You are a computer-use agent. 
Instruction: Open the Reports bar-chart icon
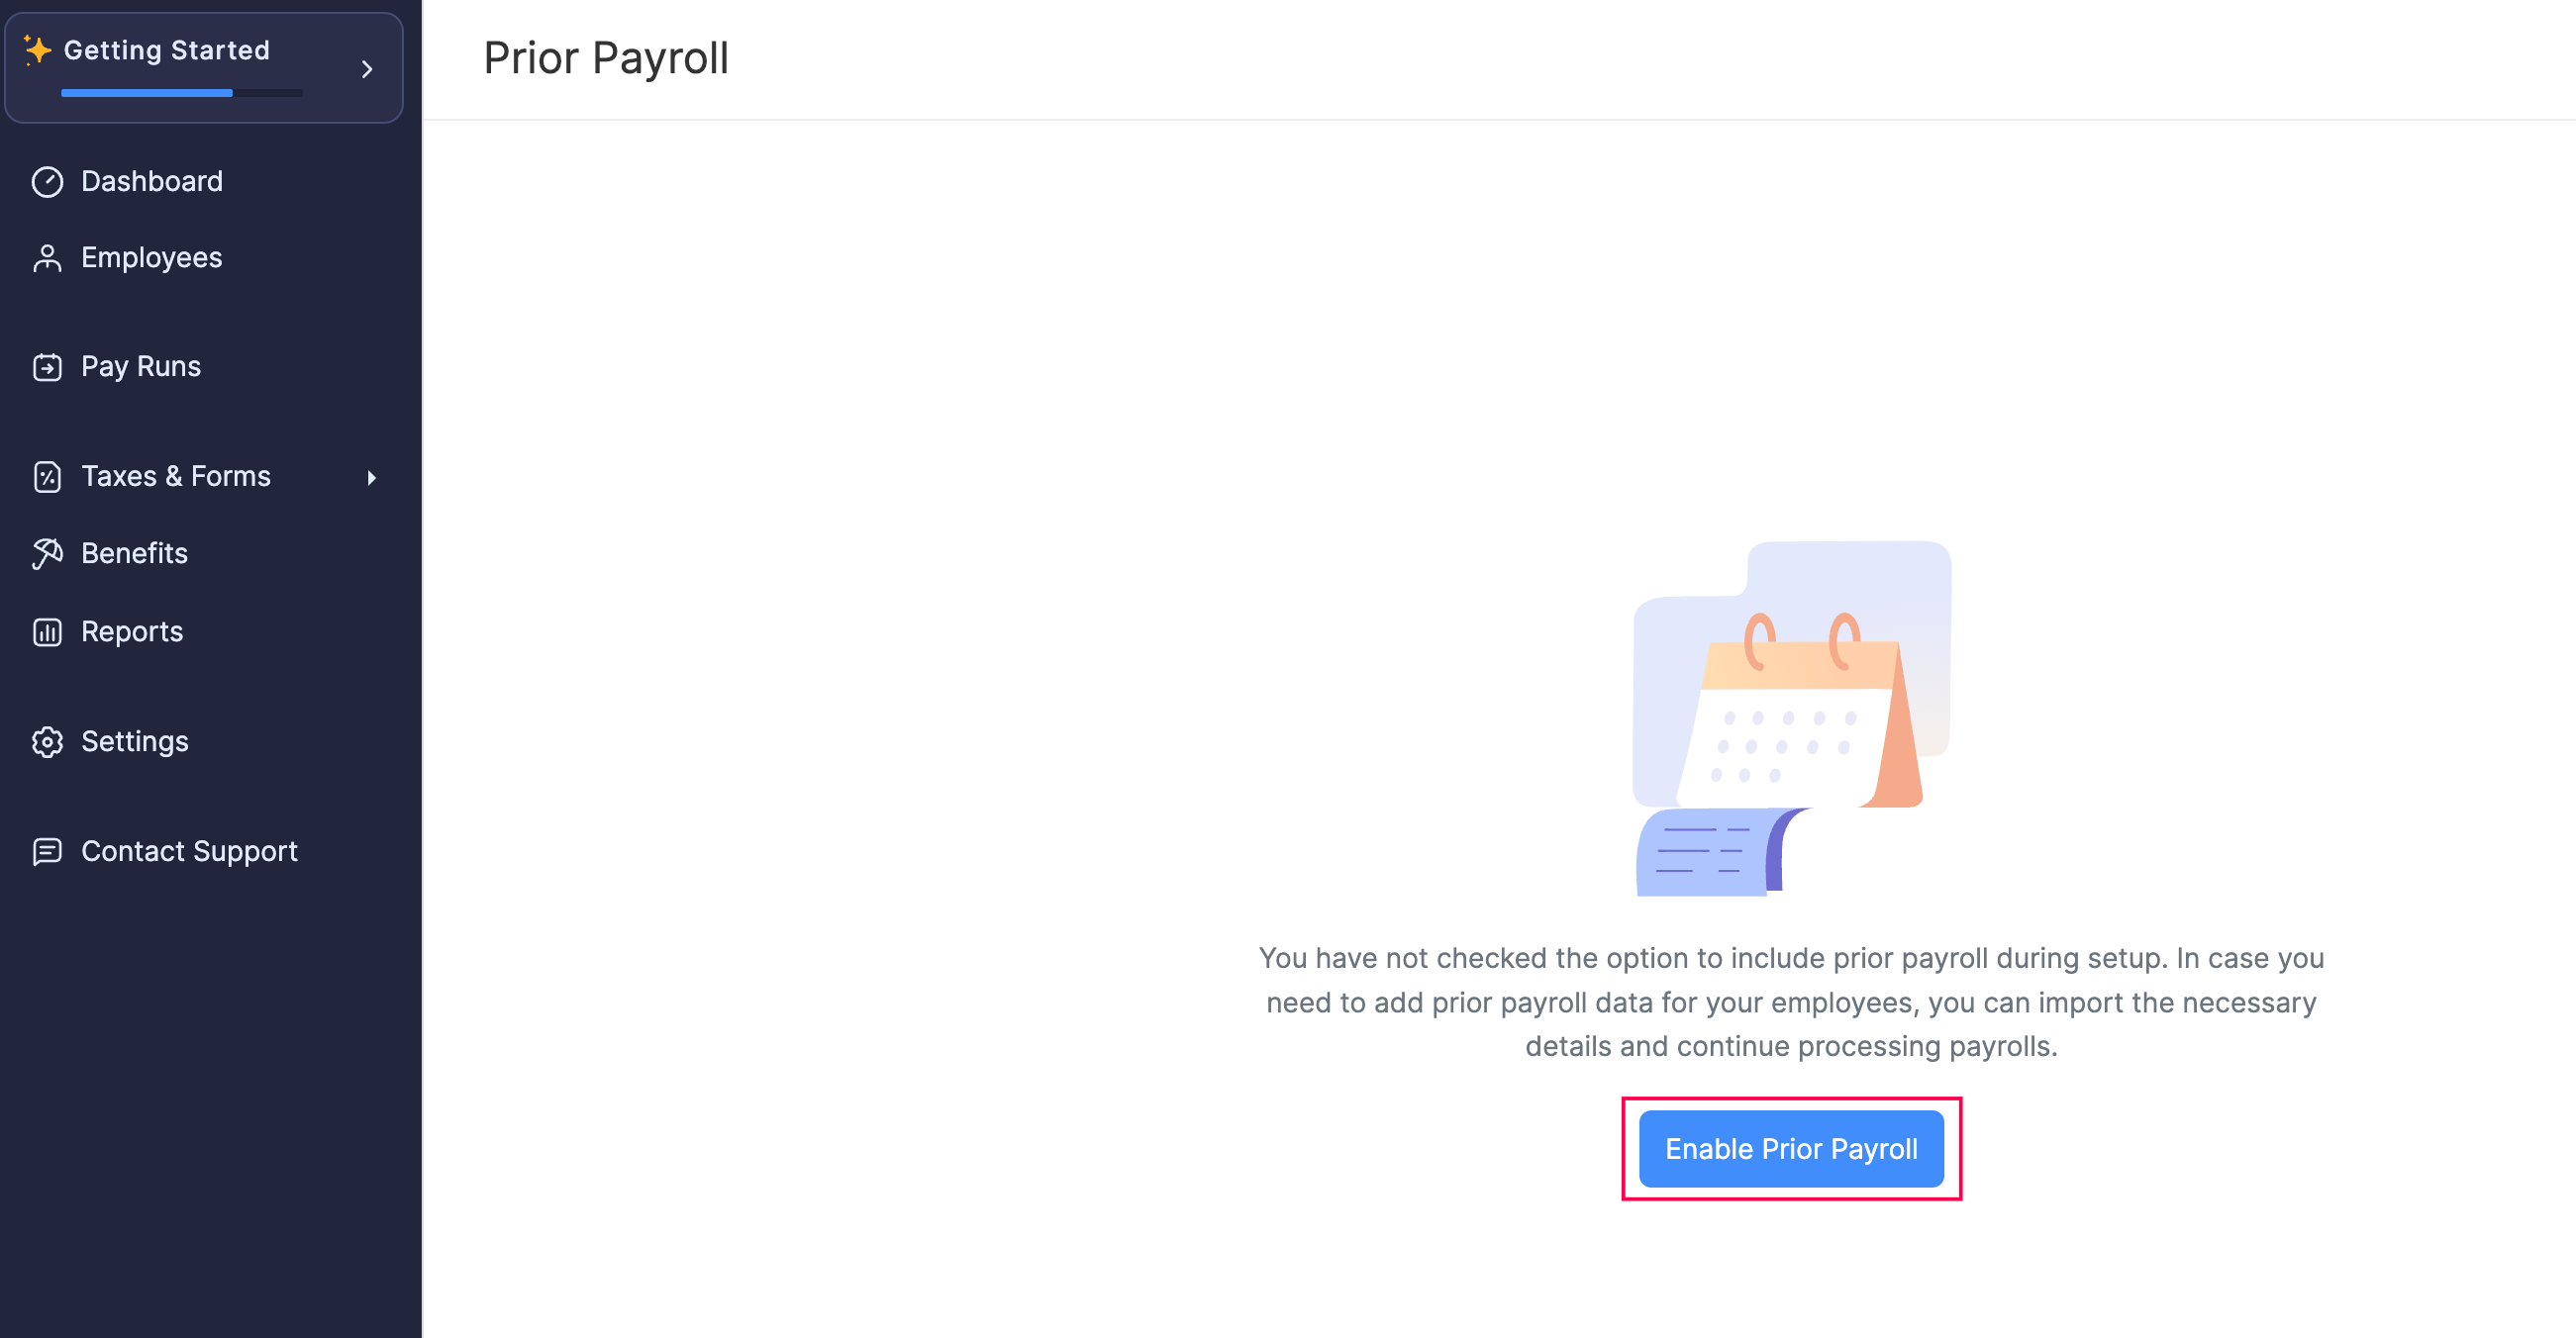click(x=47, y=631)
